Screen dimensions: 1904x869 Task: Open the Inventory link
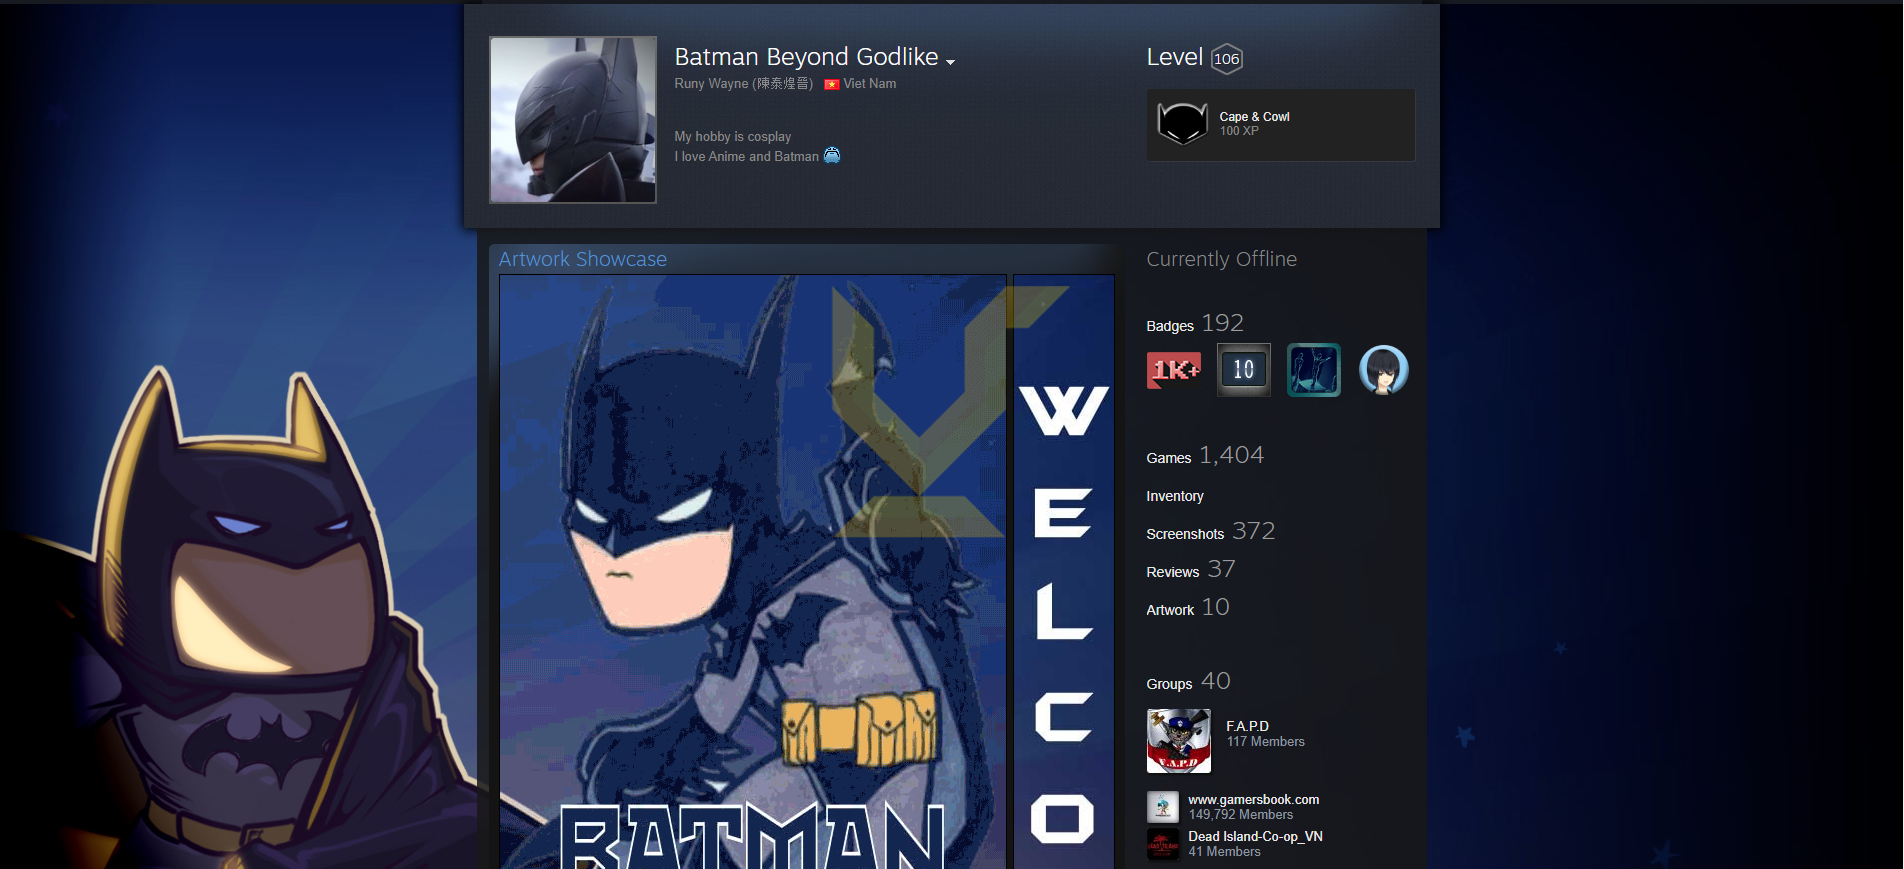pyautogui.click(x=1174, y=496)
